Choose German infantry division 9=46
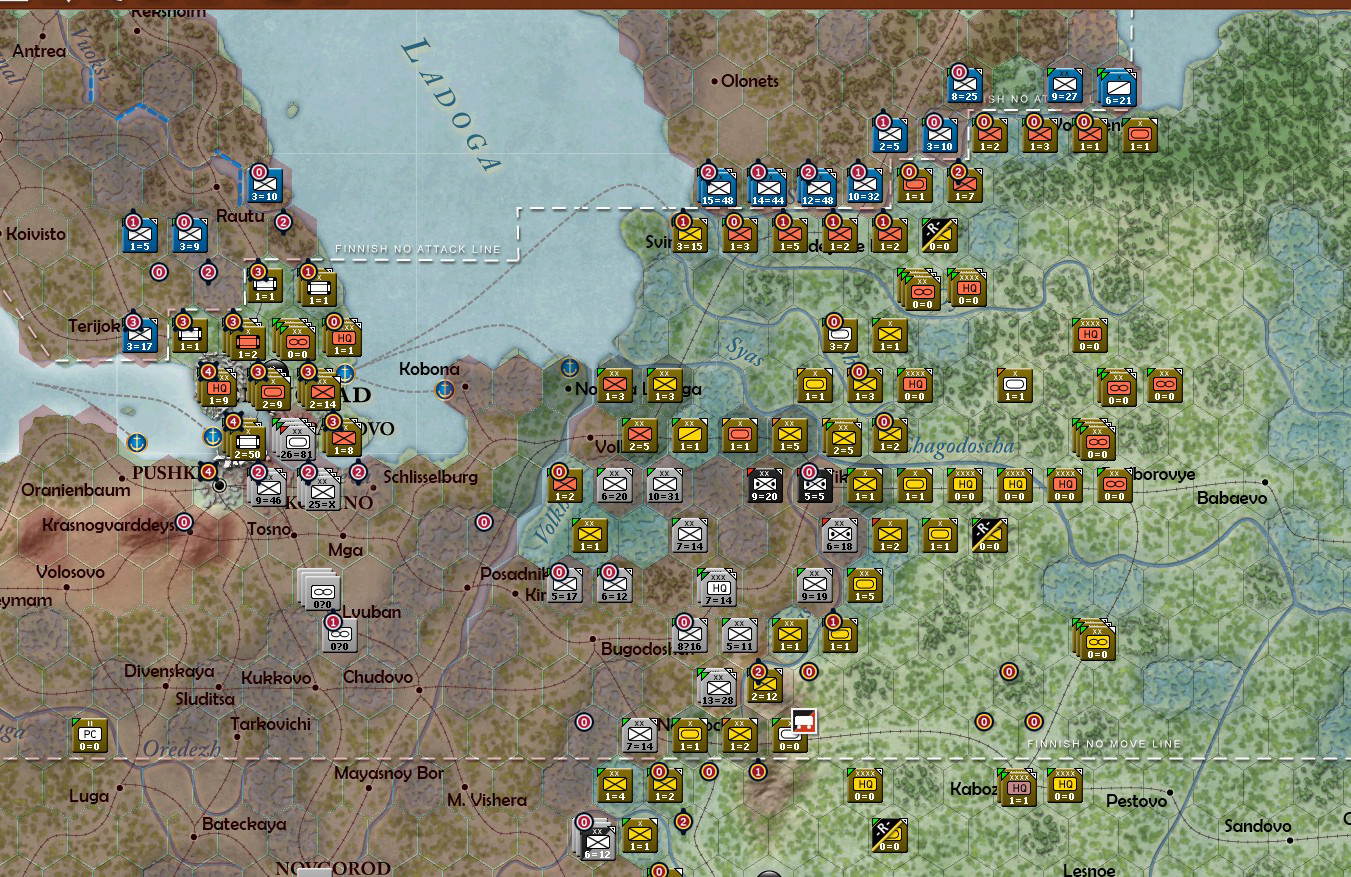This screenshot has height=877, width=1351. pos(267,487)
